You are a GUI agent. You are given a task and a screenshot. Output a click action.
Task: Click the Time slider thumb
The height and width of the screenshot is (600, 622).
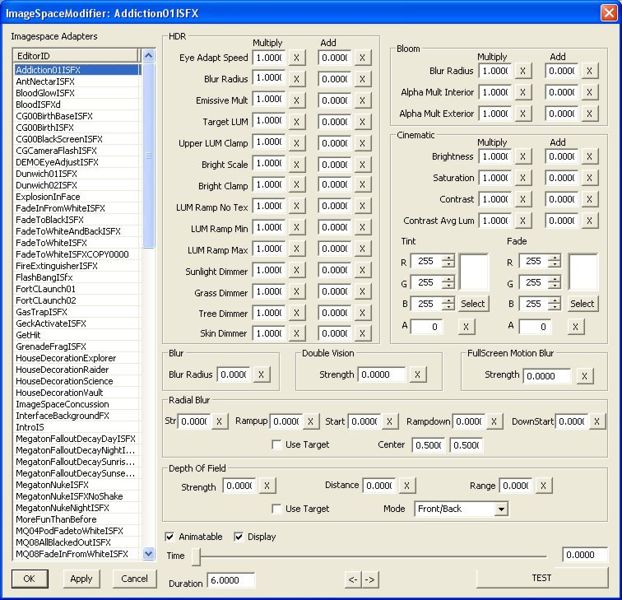click(196, 557)
